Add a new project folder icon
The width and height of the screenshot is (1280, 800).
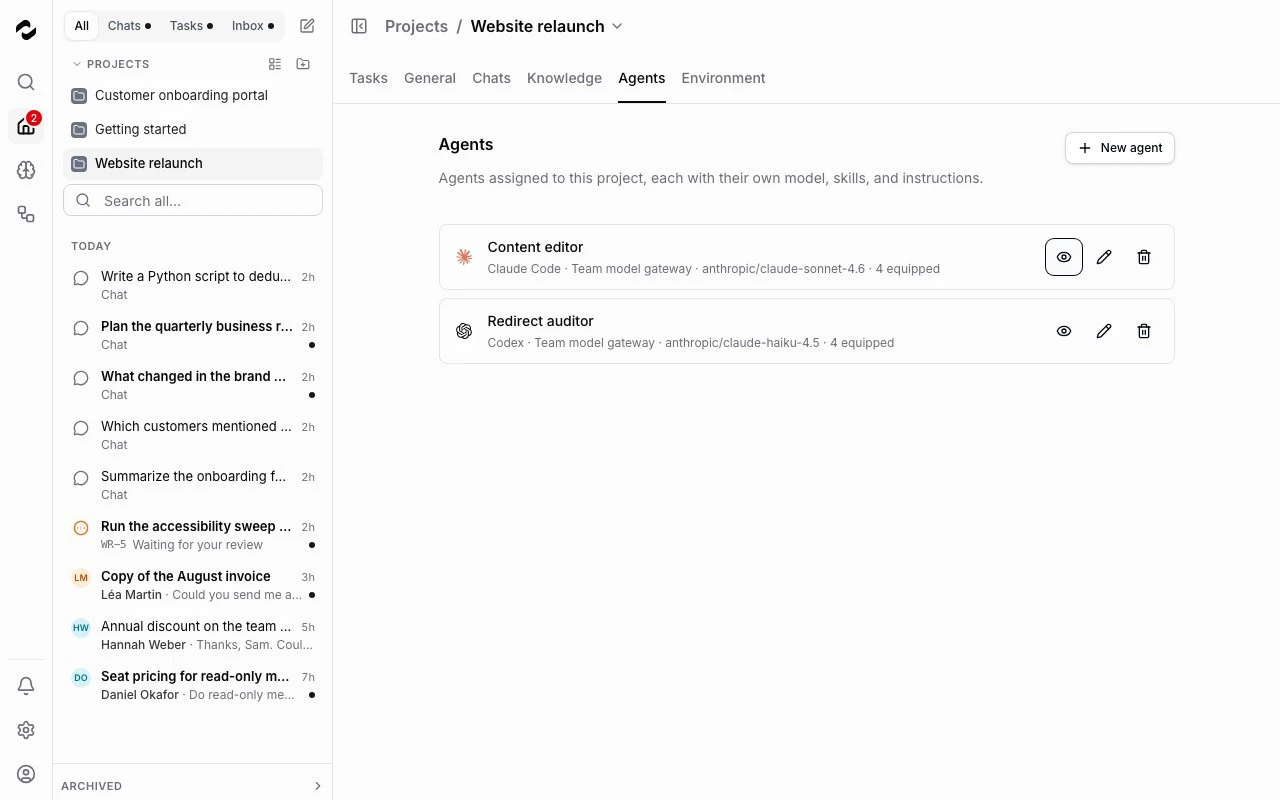303,64
